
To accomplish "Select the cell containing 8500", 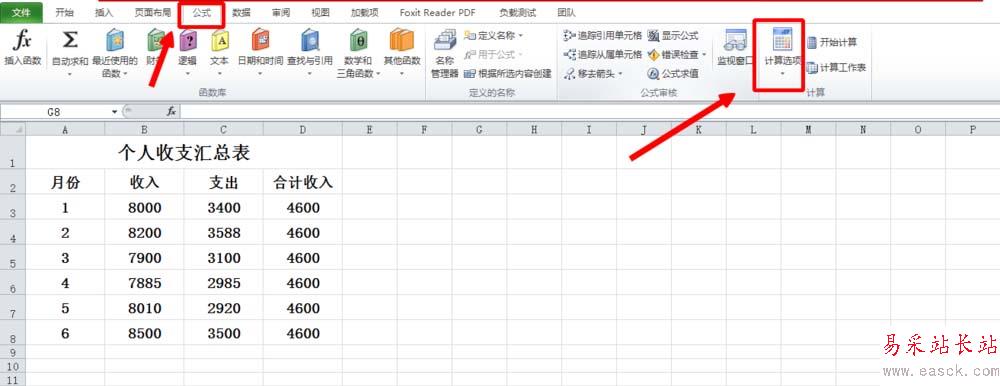I will (145, 333).
